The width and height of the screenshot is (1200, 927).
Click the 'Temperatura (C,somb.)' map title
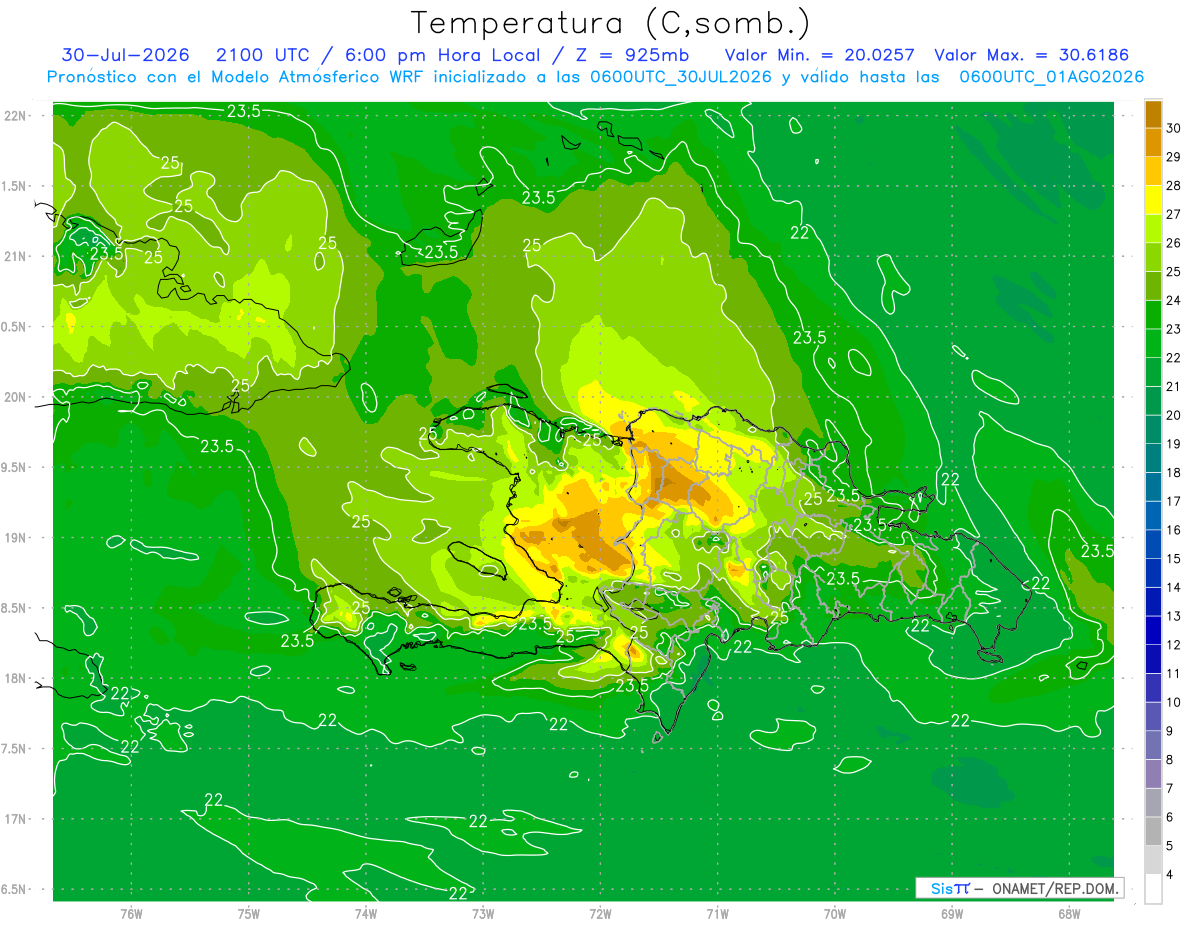tap(611, 23)
